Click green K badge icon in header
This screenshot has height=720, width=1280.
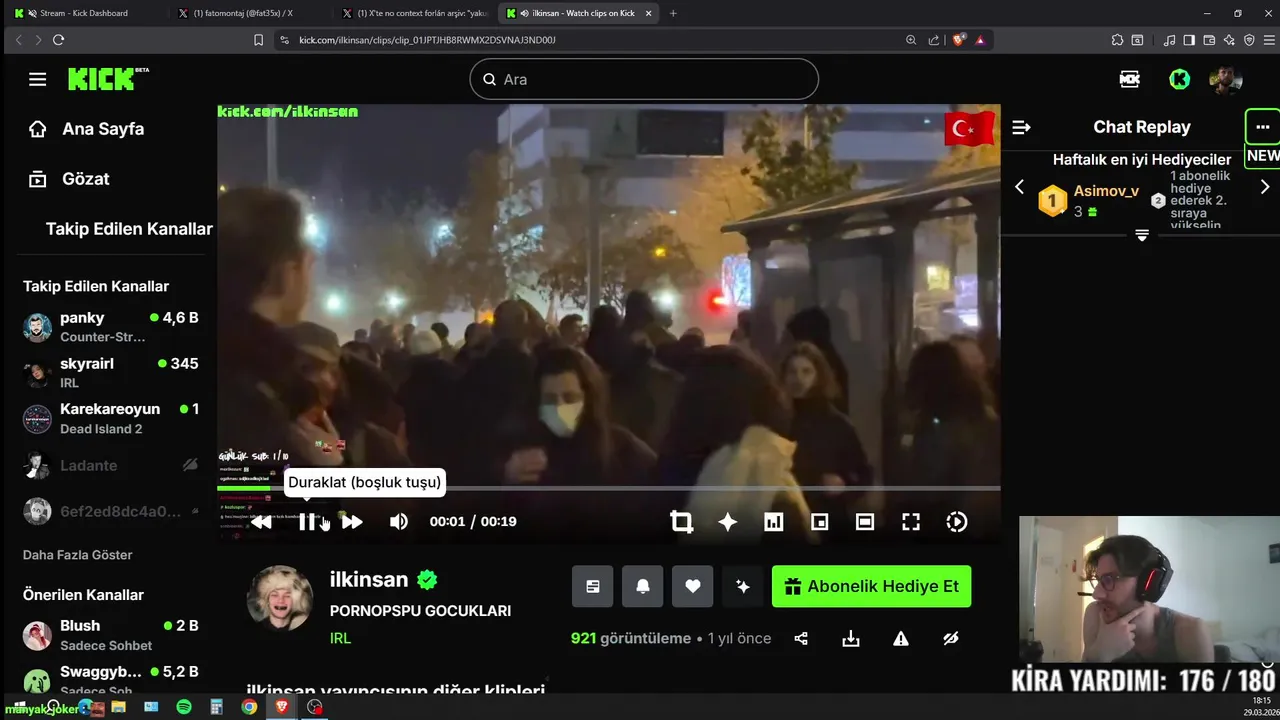(x=1180, y=80)
